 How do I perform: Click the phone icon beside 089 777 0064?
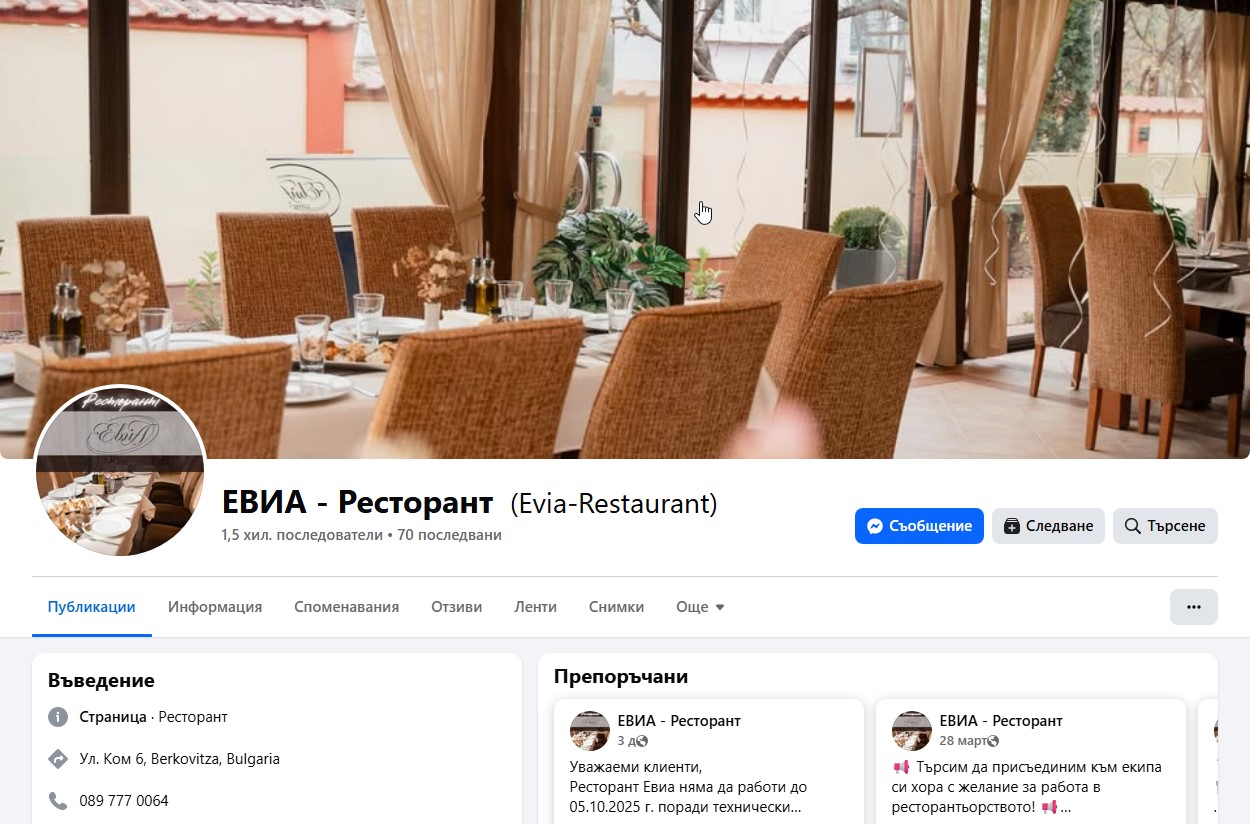[58, 801]
